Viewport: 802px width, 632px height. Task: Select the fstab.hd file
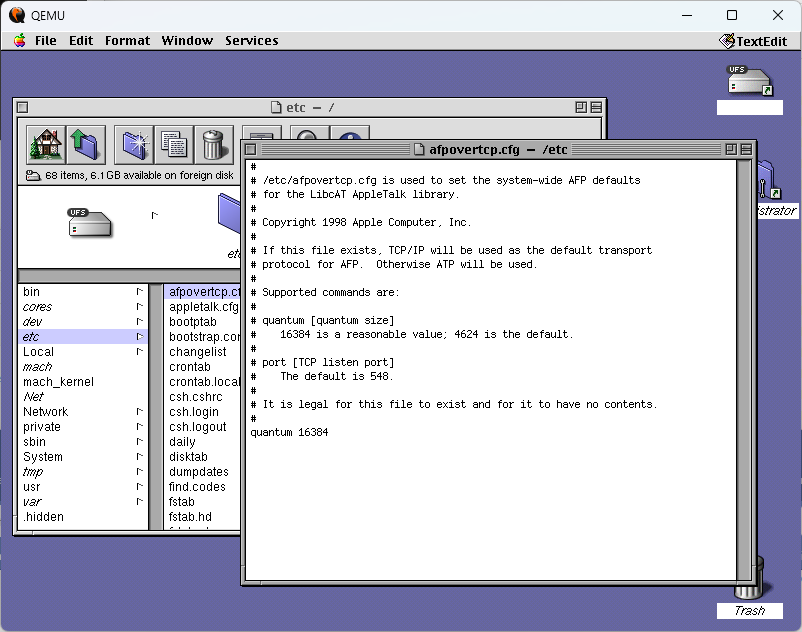pyautogui.click(x=203, y=516)
